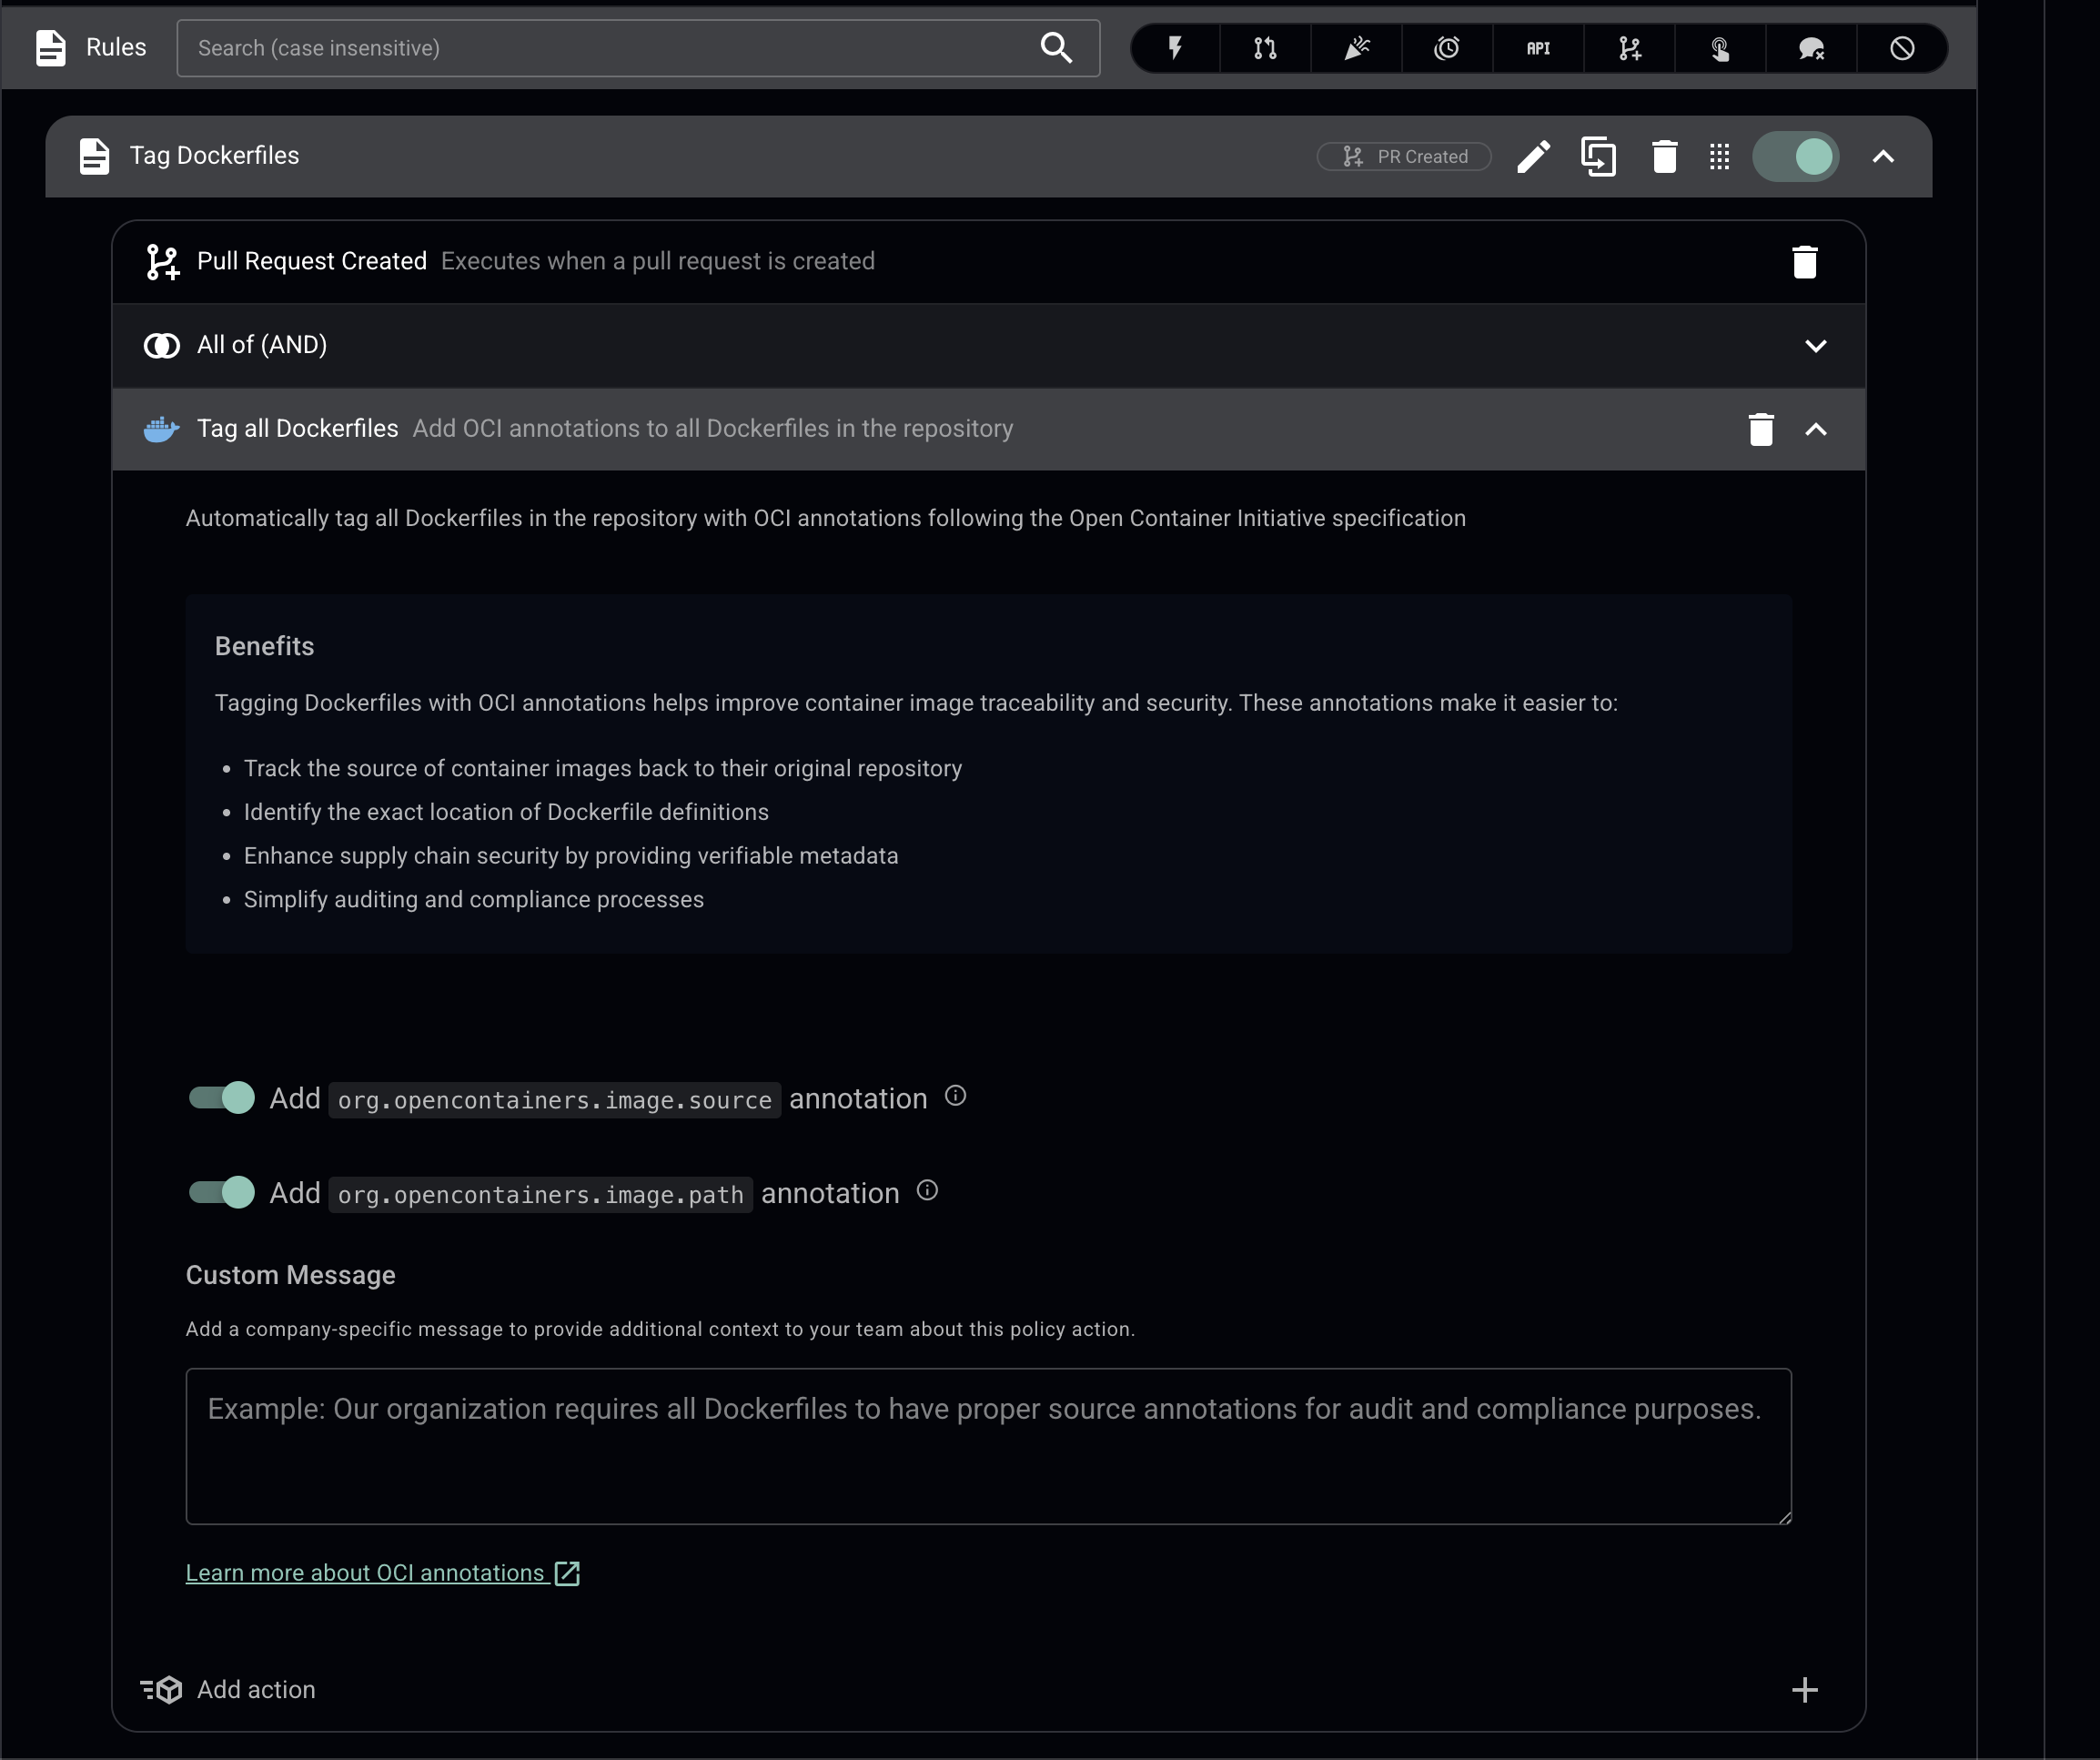Click the drag grid handle icon

(x=1719, y=157)
